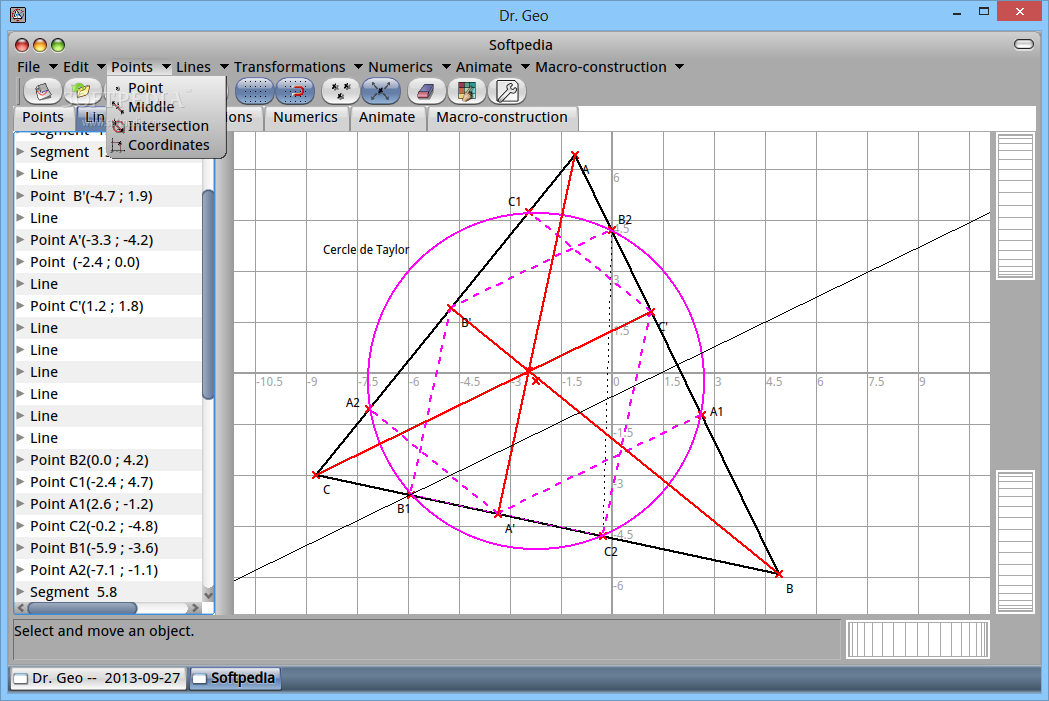Click the open file folder icon
Viewport: 1049px width, 701px height.
(x=82, y=91)
